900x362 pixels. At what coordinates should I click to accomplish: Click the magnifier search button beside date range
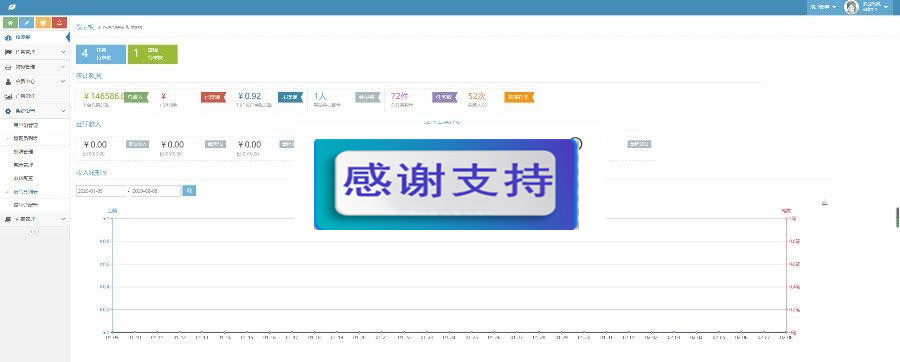(189, 190)
